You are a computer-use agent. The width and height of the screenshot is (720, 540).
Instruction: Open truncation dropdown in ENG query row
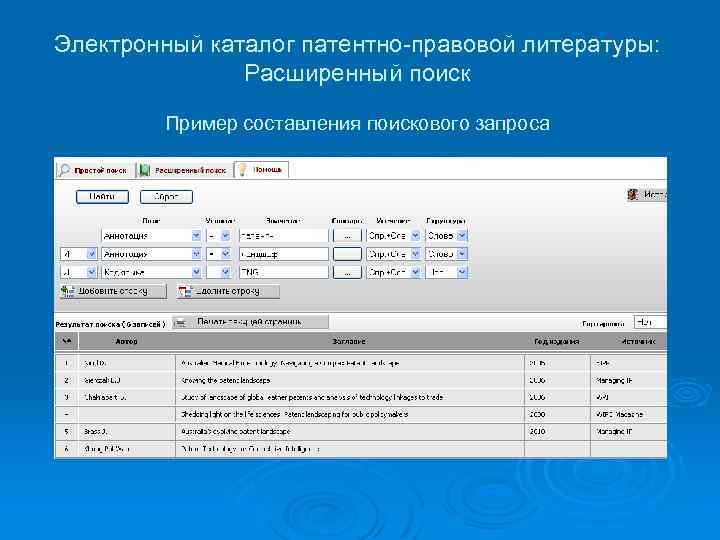[394, 272]
